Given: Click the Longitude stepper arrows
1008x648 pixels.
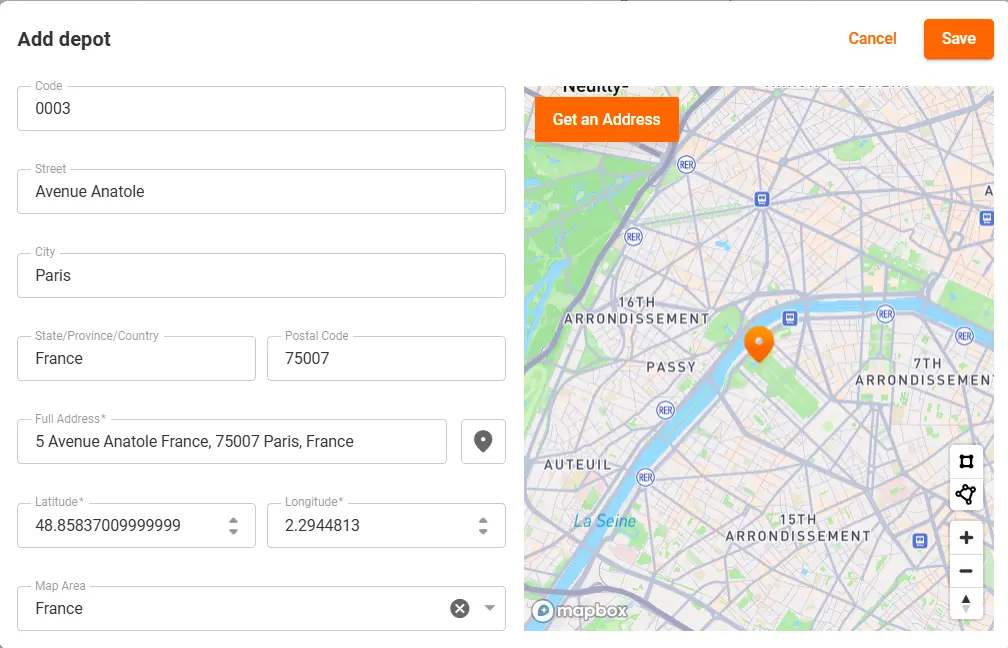Looking at the screenshot, I should coord(483,525).
